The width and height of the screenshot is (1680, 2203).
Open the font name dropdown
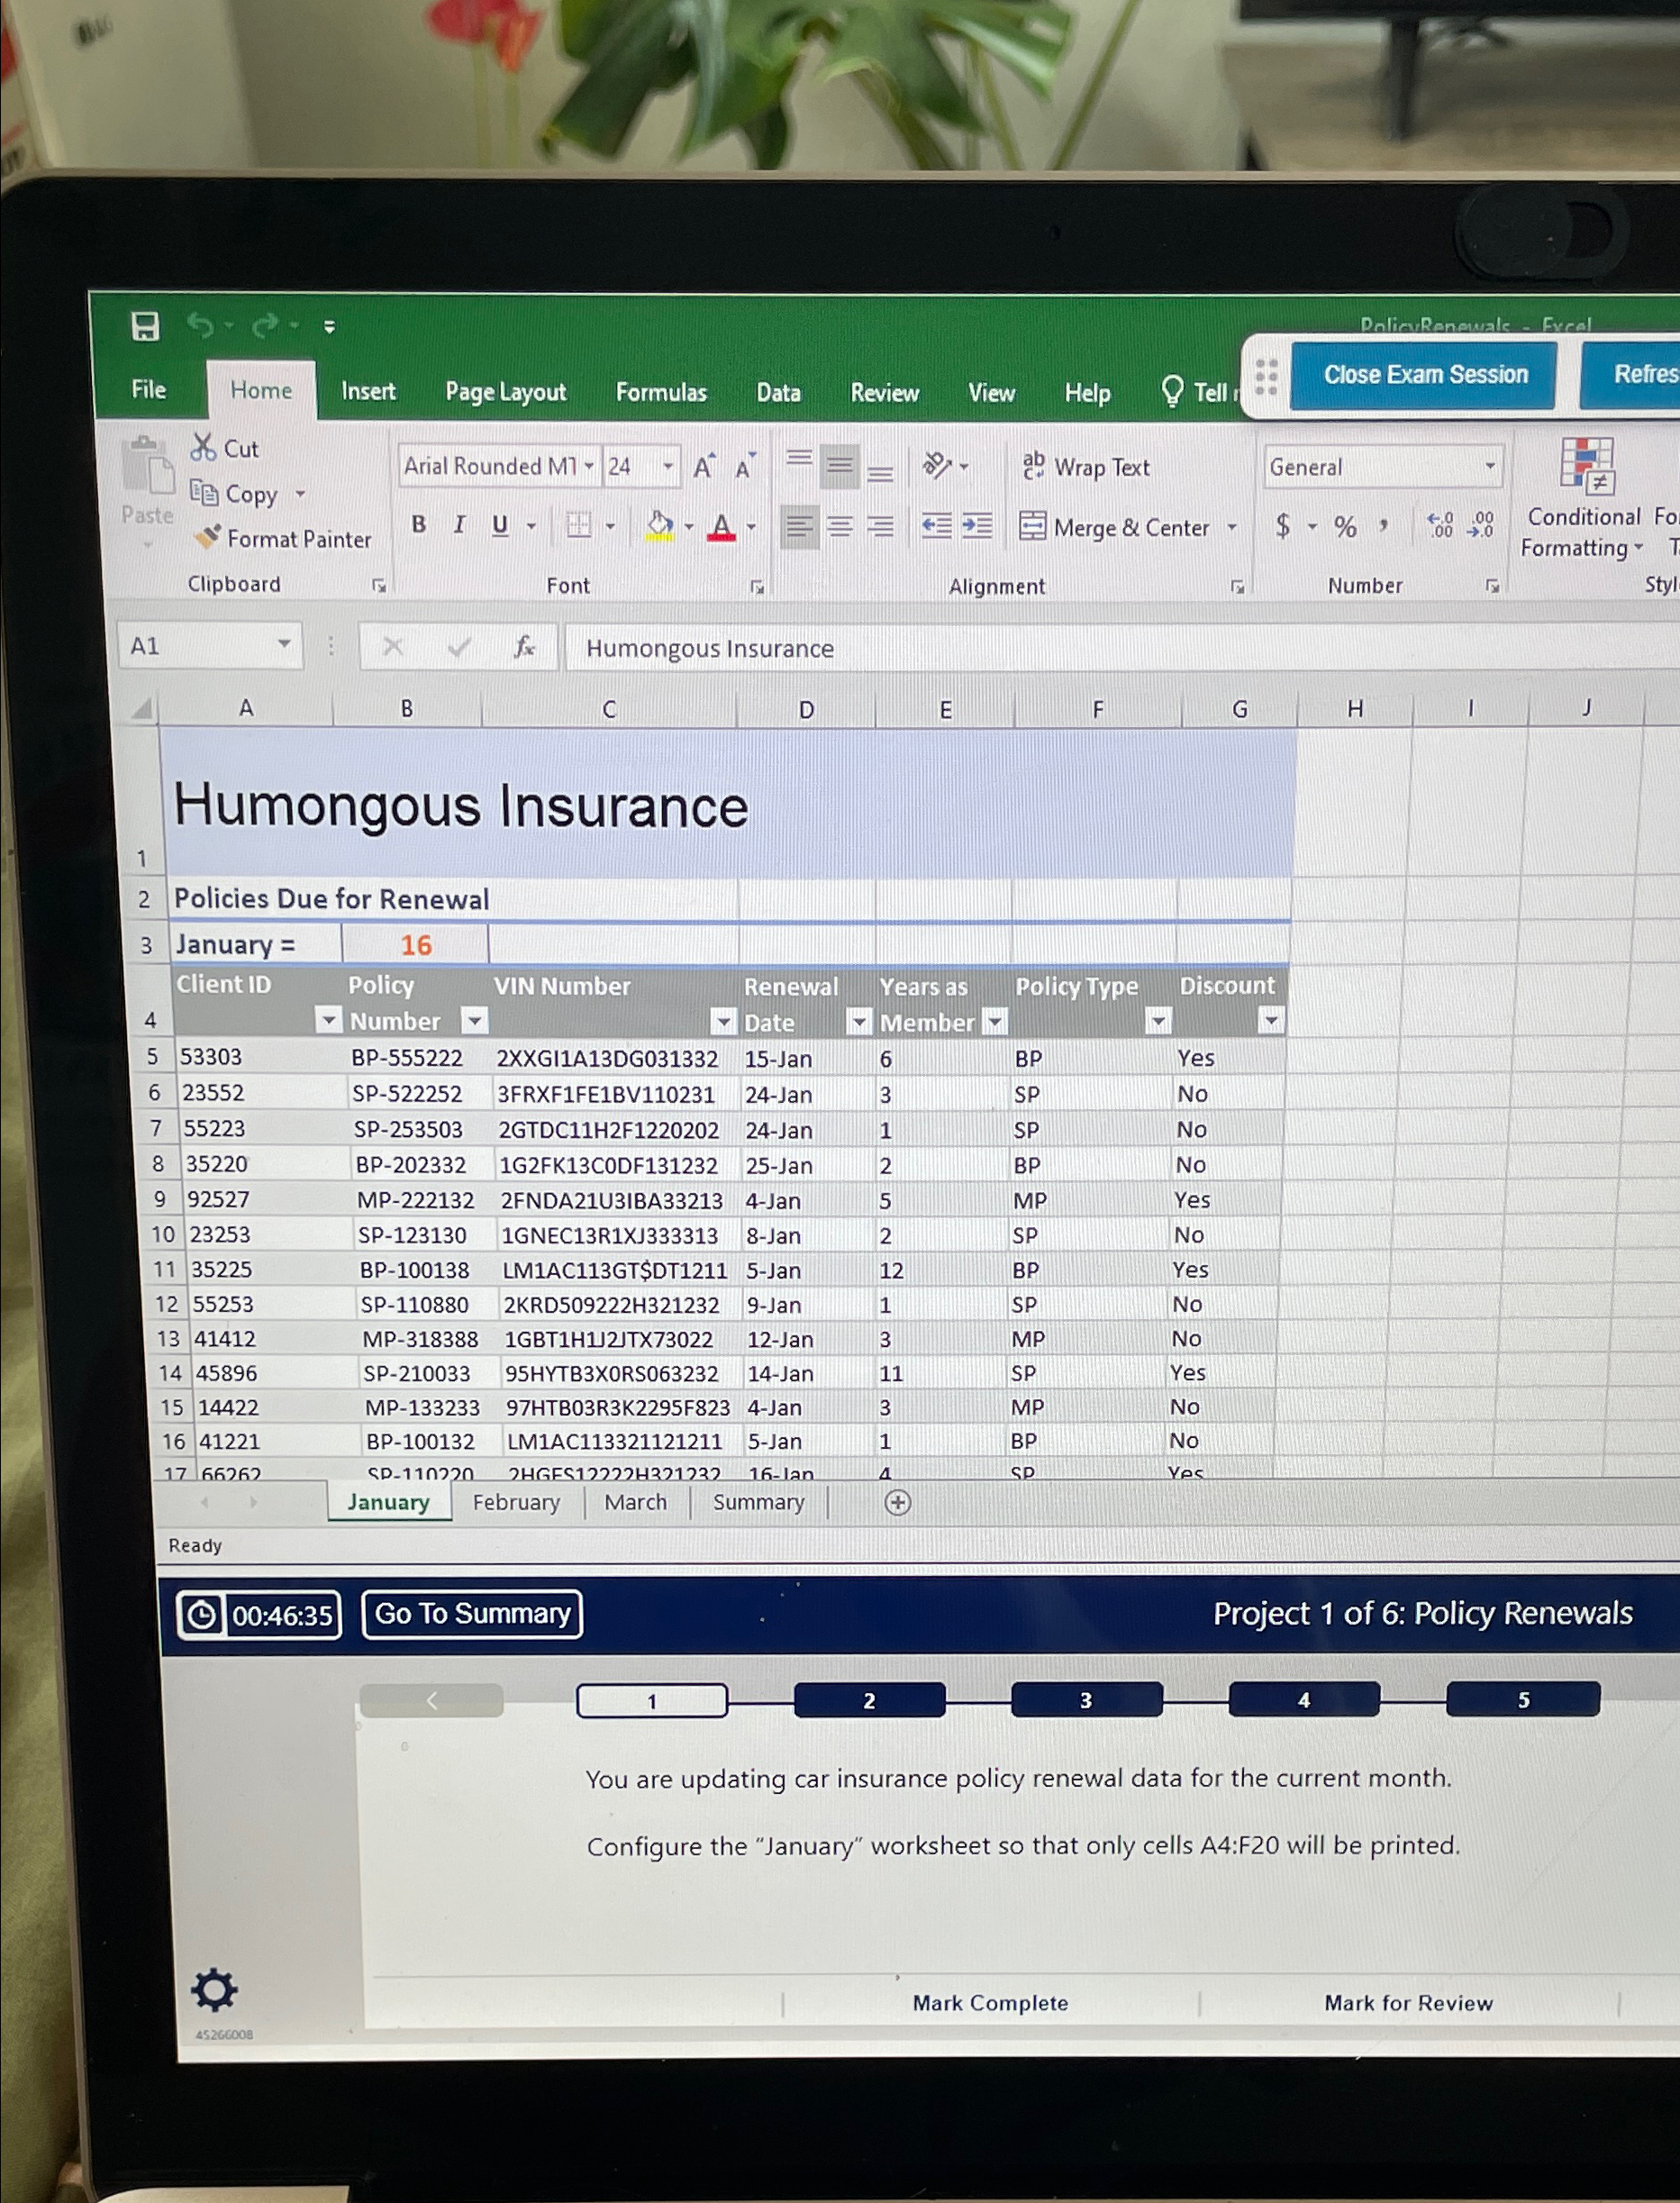(590, 466)
